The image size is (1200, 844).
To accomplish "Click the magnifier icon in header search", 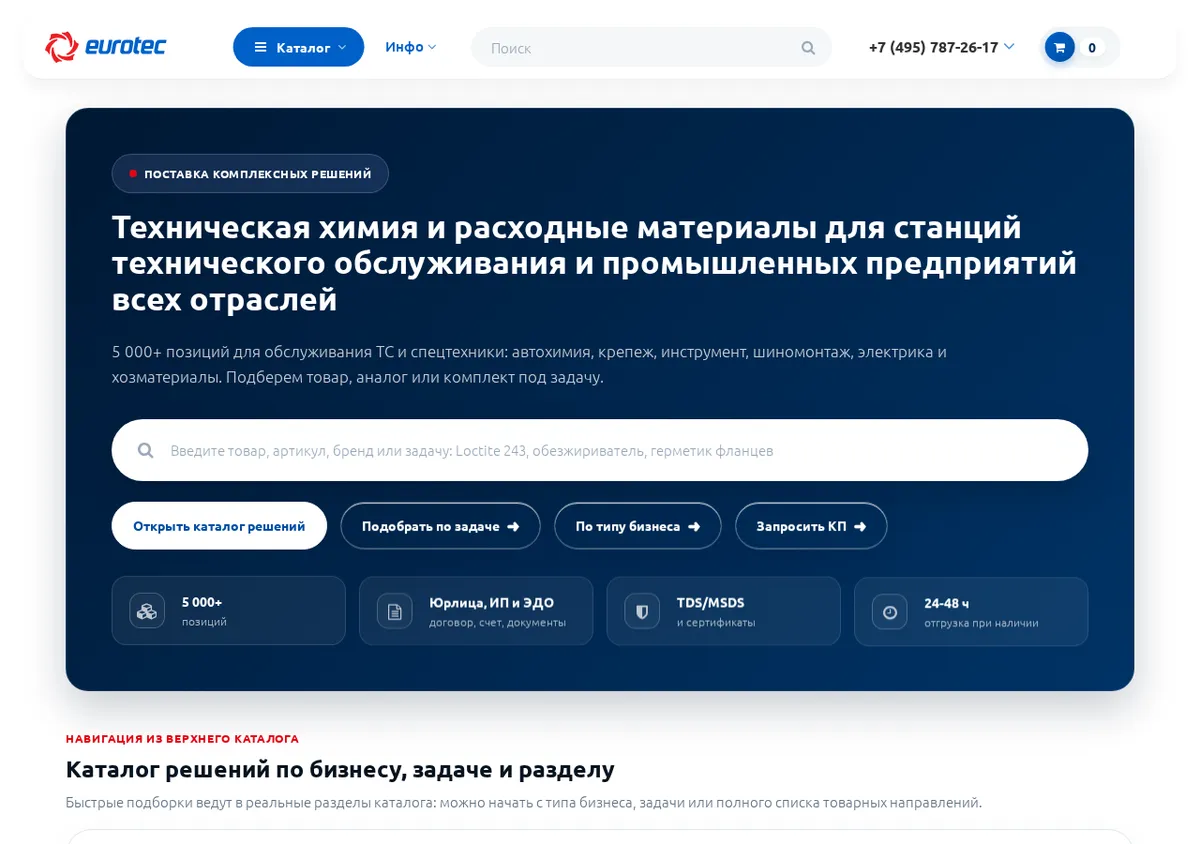I will click(x=808, y=48).
